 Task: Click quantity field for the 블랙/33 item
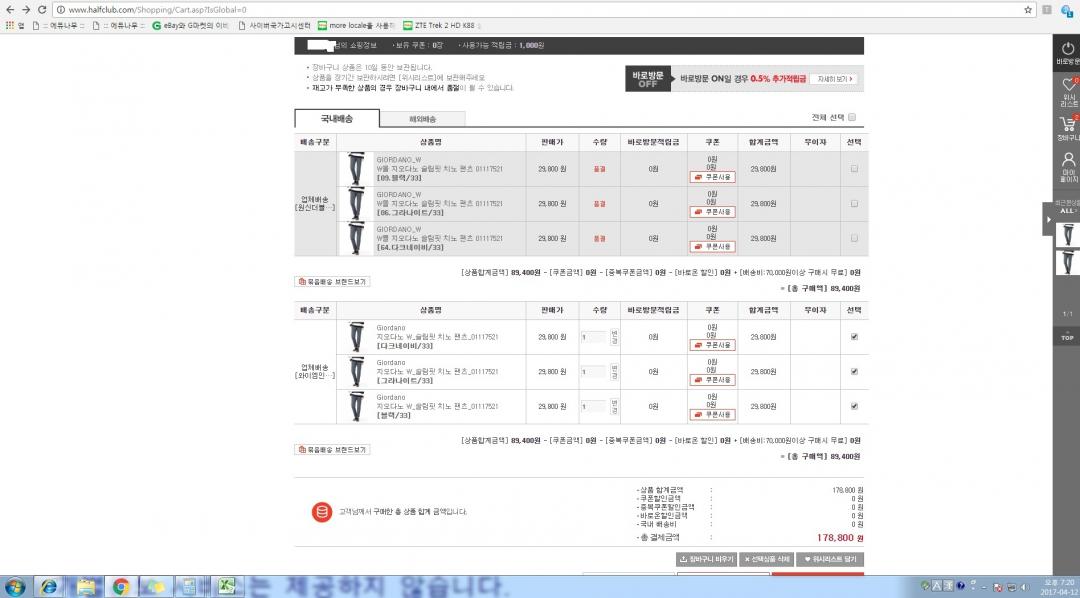point(594,406)
